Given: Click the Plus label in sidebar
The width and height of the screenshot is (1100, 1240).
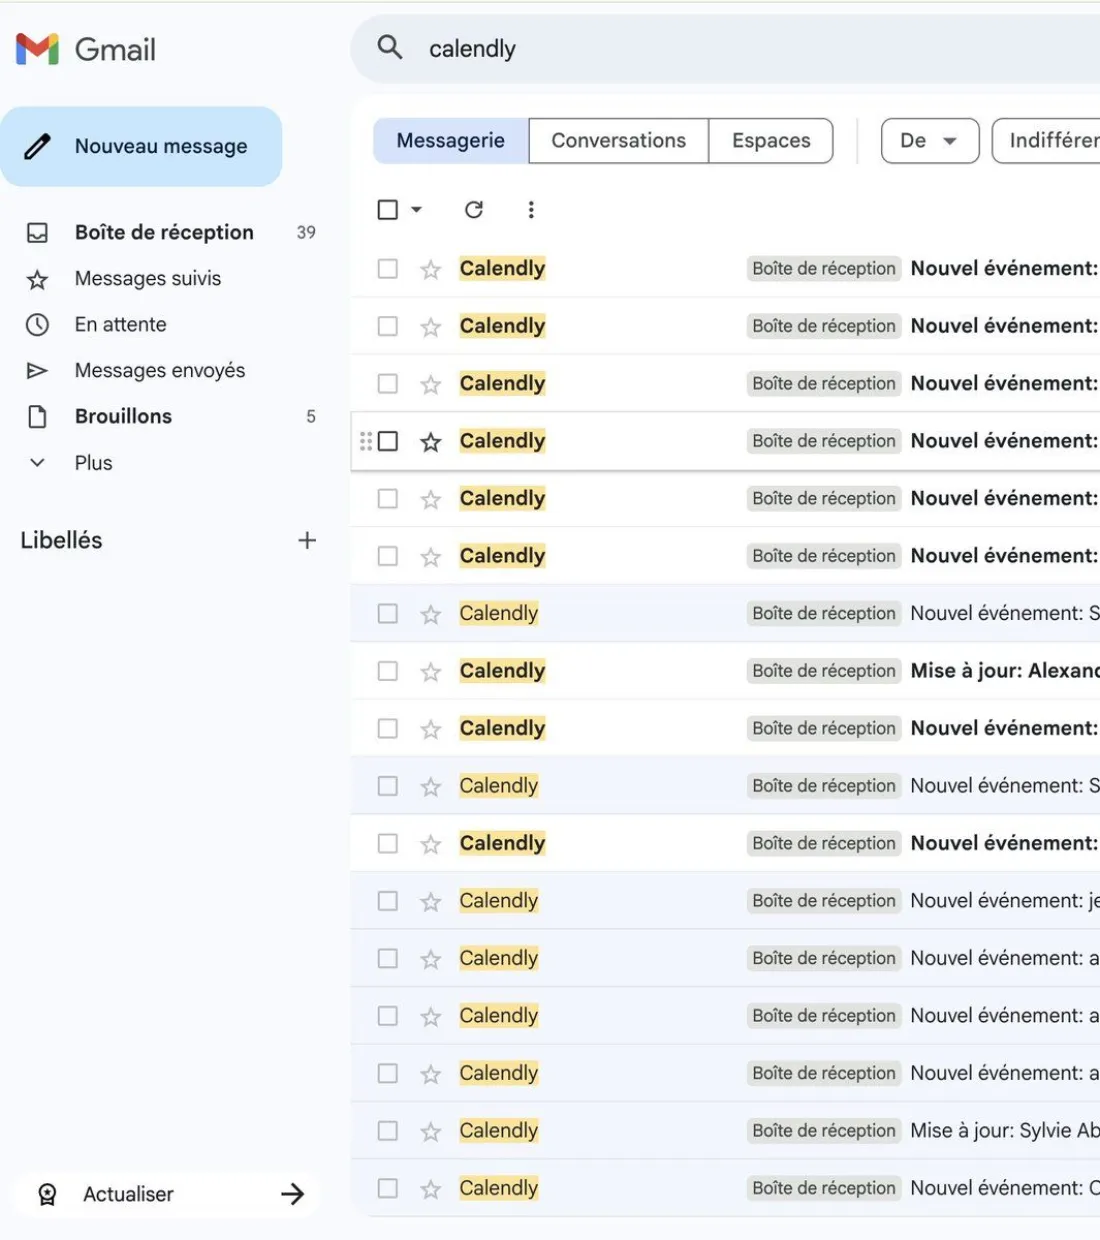Looking at the screenshot, I should coord(94,463).
